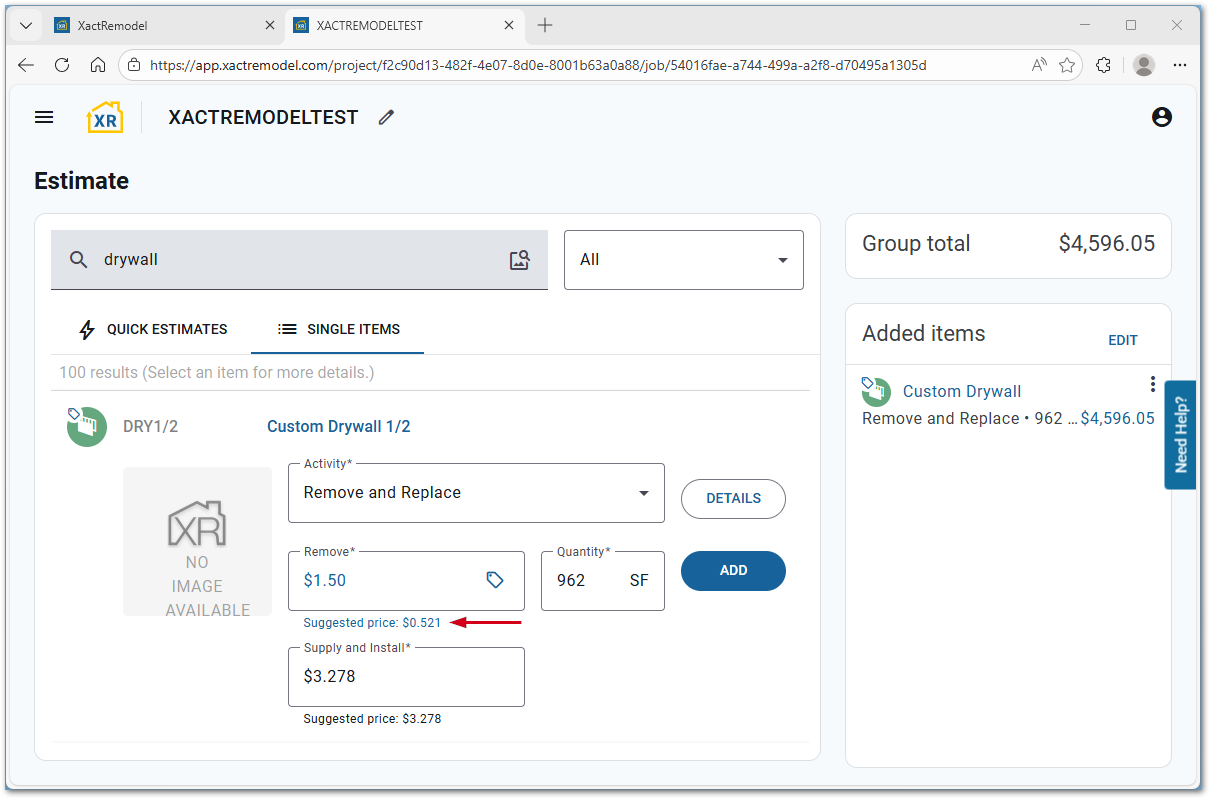
Task: Select the Single Items tab
Action: click(x=338, y=329)
